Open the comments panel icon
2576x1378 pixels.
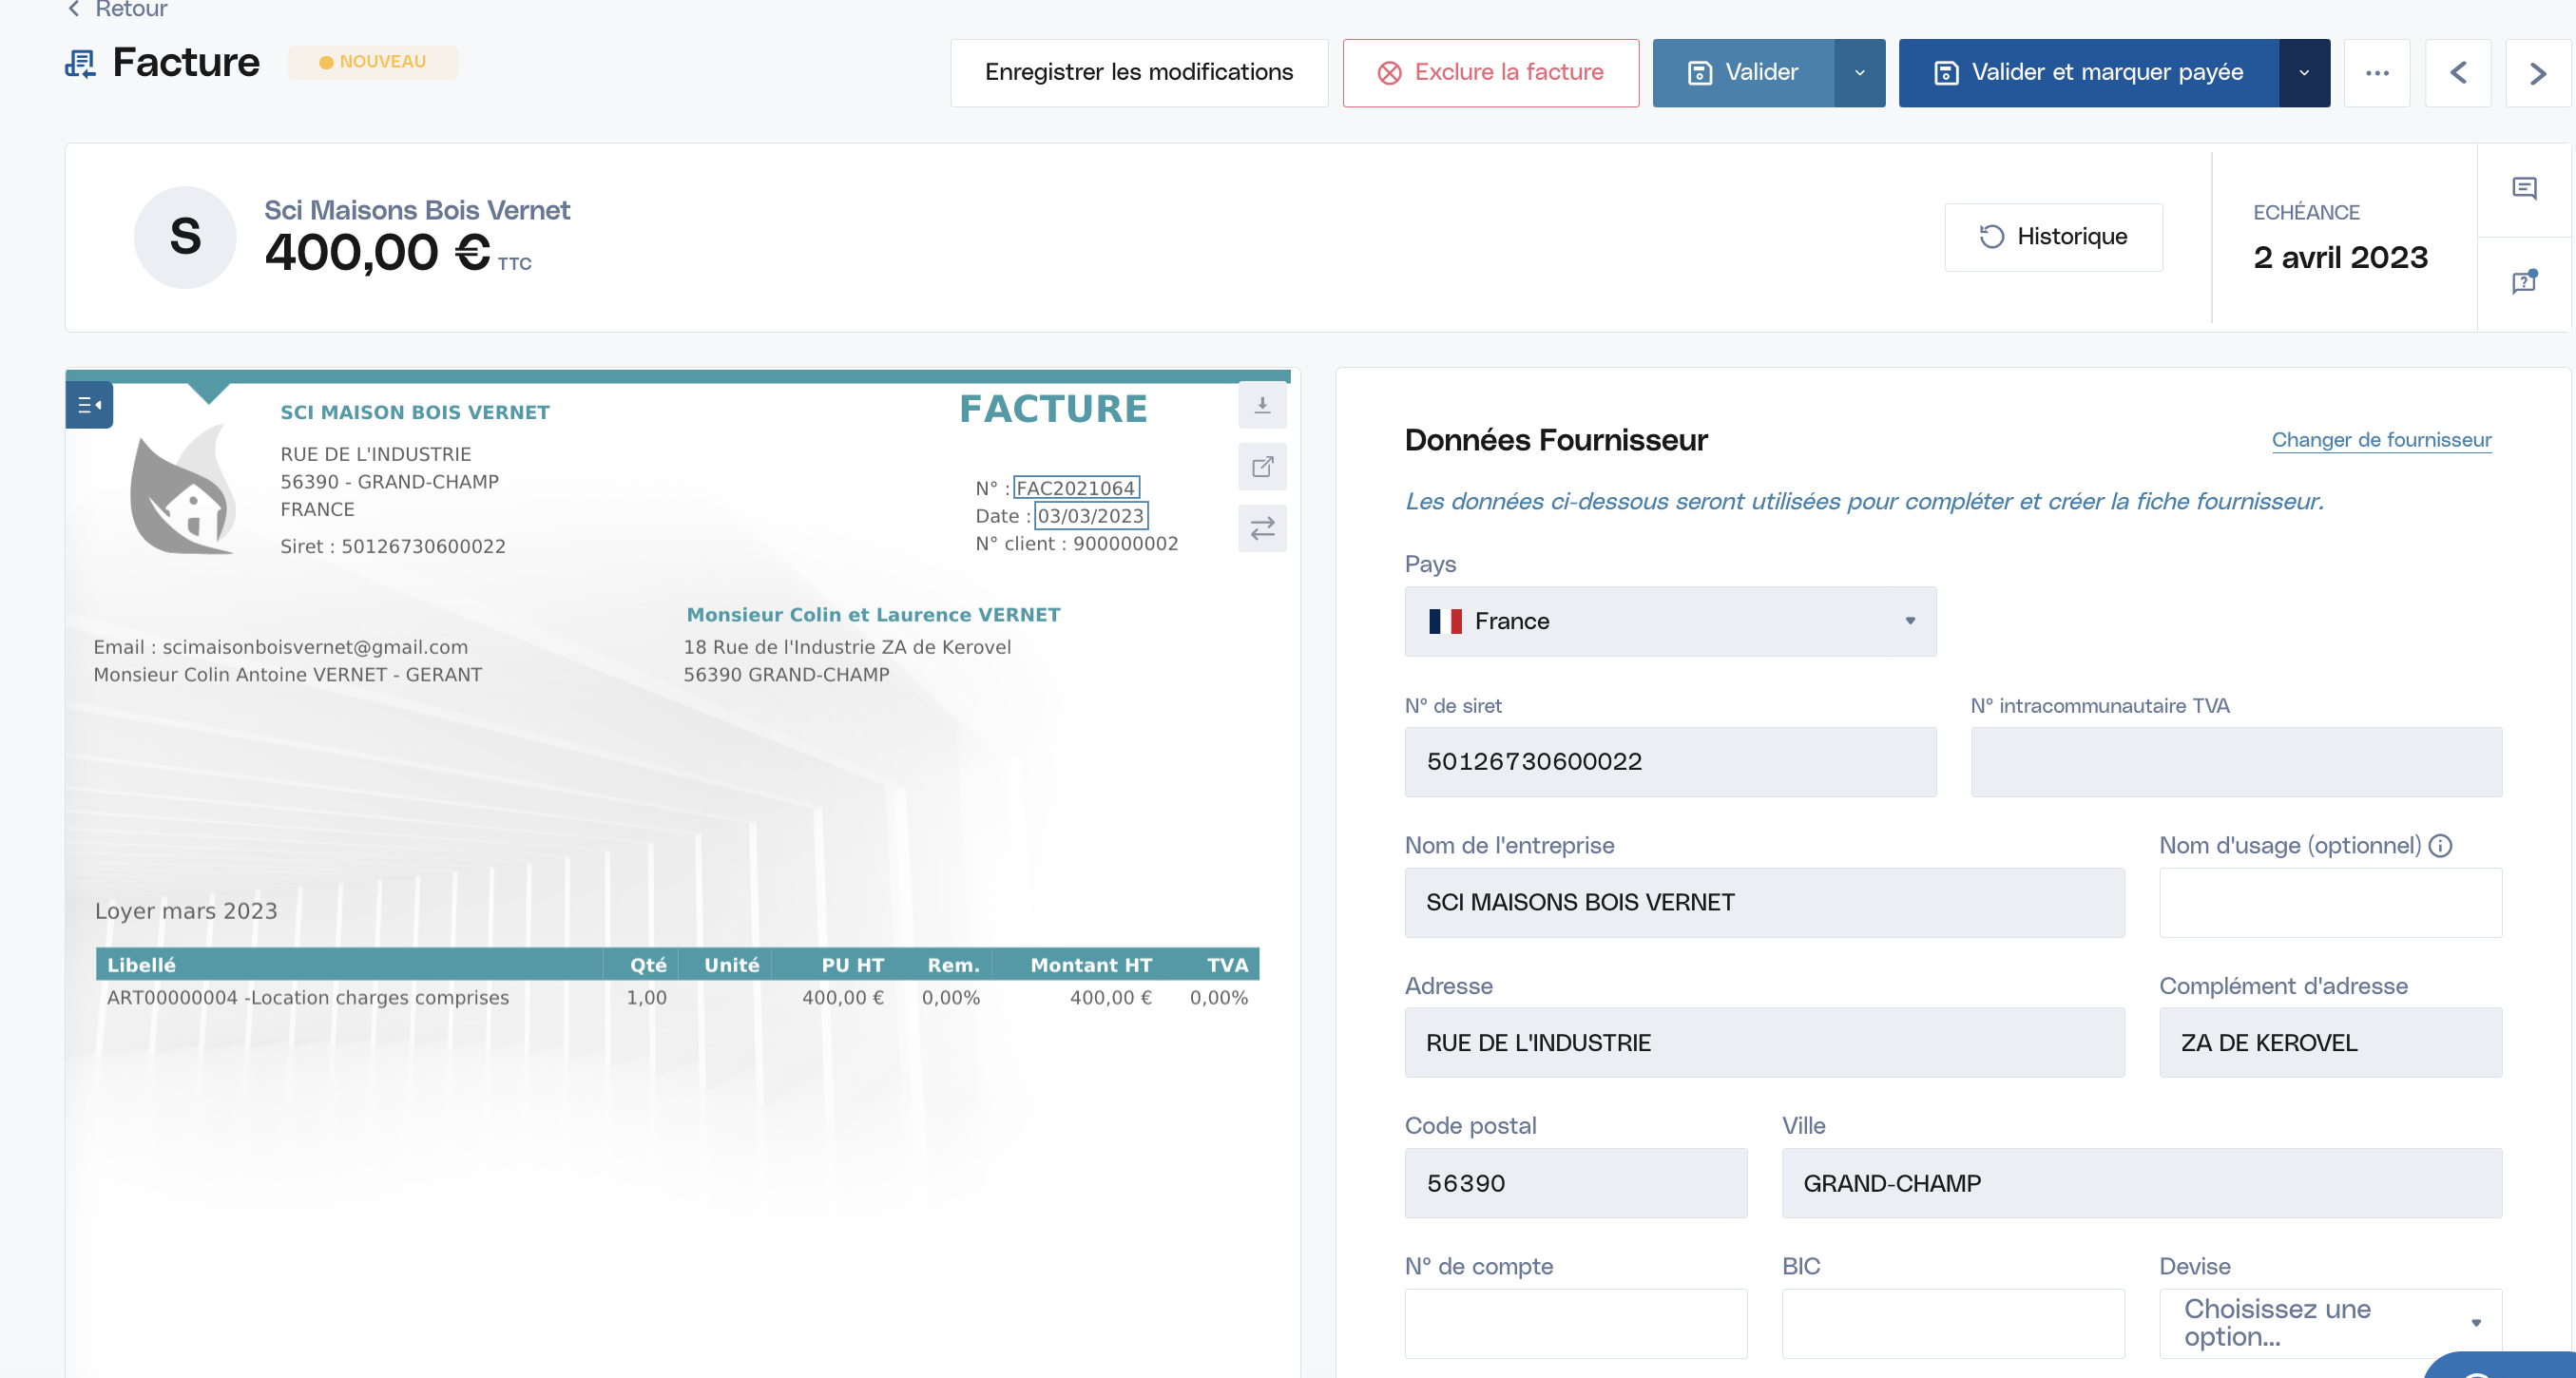pos(2524,189)
